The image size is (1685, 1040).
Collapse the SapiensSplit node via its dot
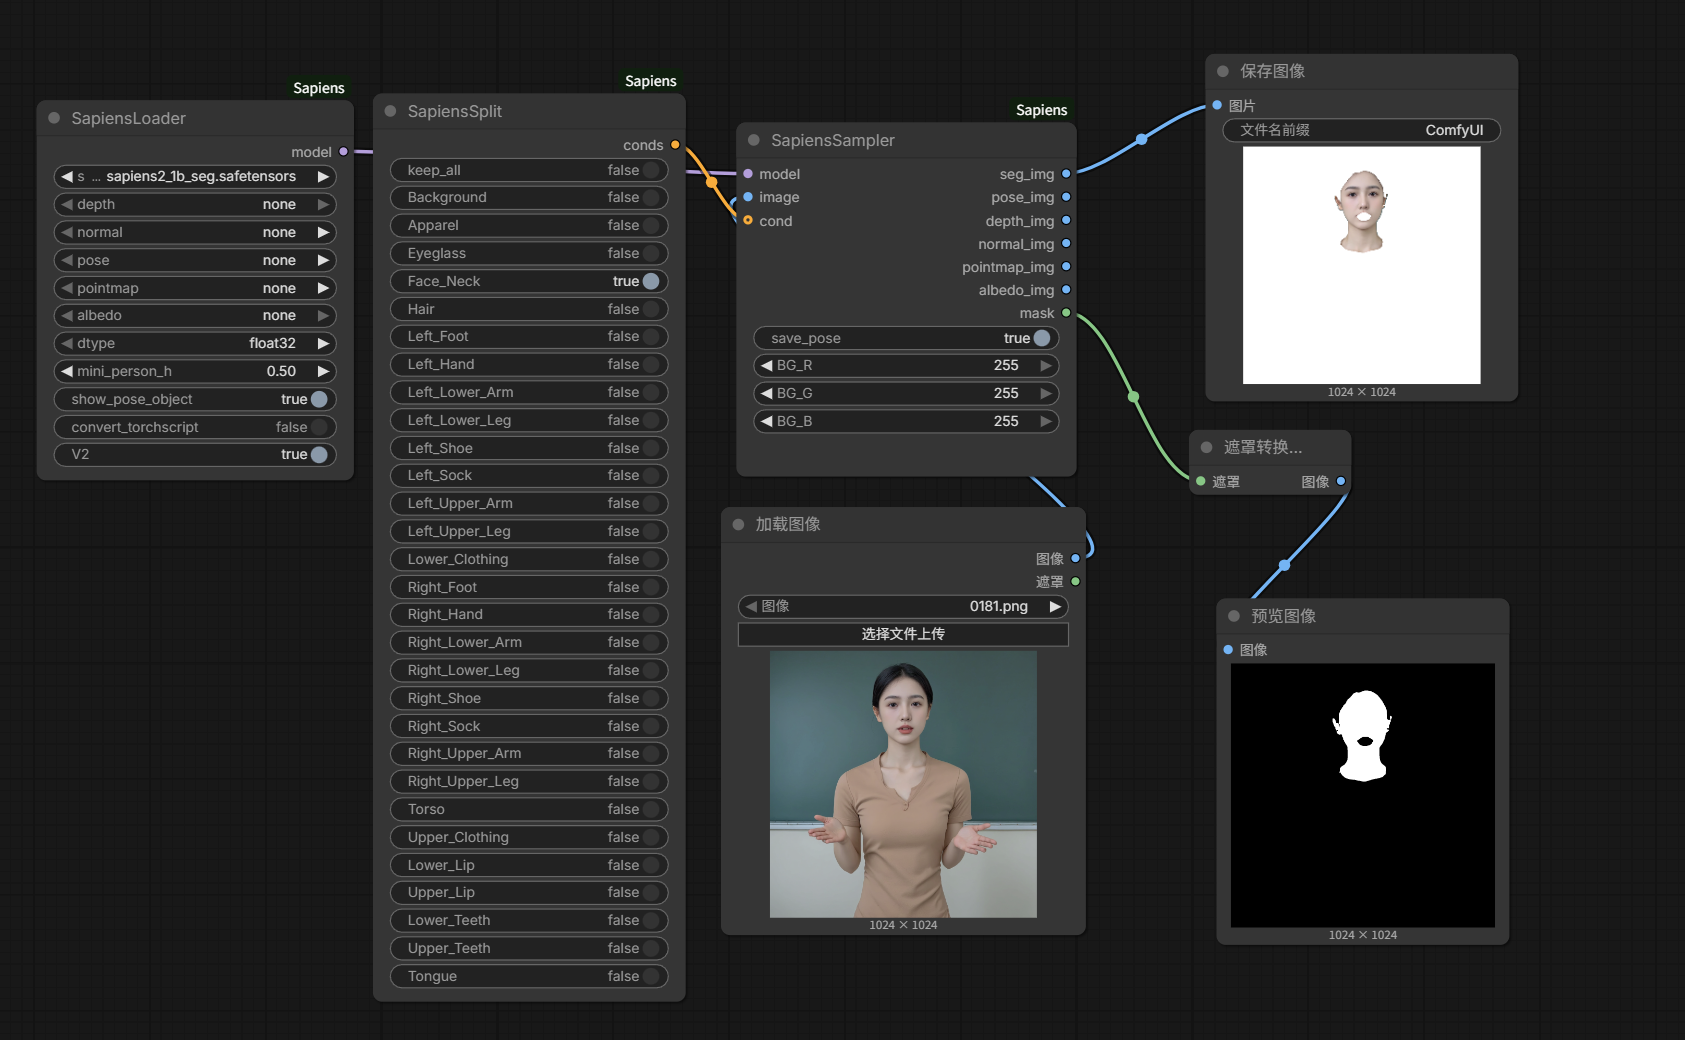[390, 111]
